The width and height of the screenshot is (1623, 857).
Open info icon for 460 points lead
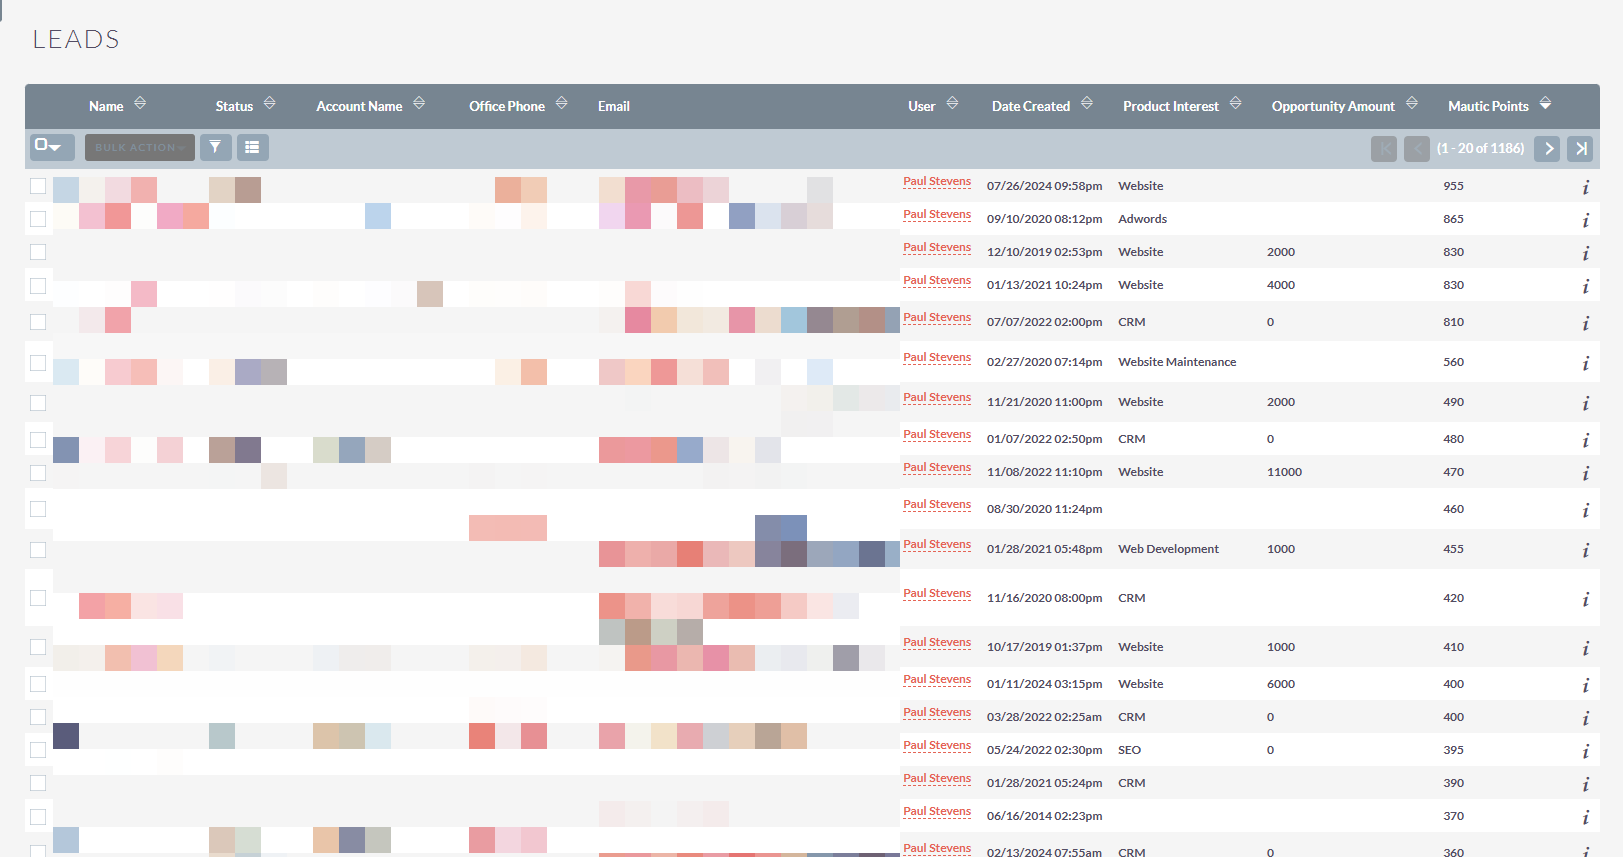[x=1586, y=510]
